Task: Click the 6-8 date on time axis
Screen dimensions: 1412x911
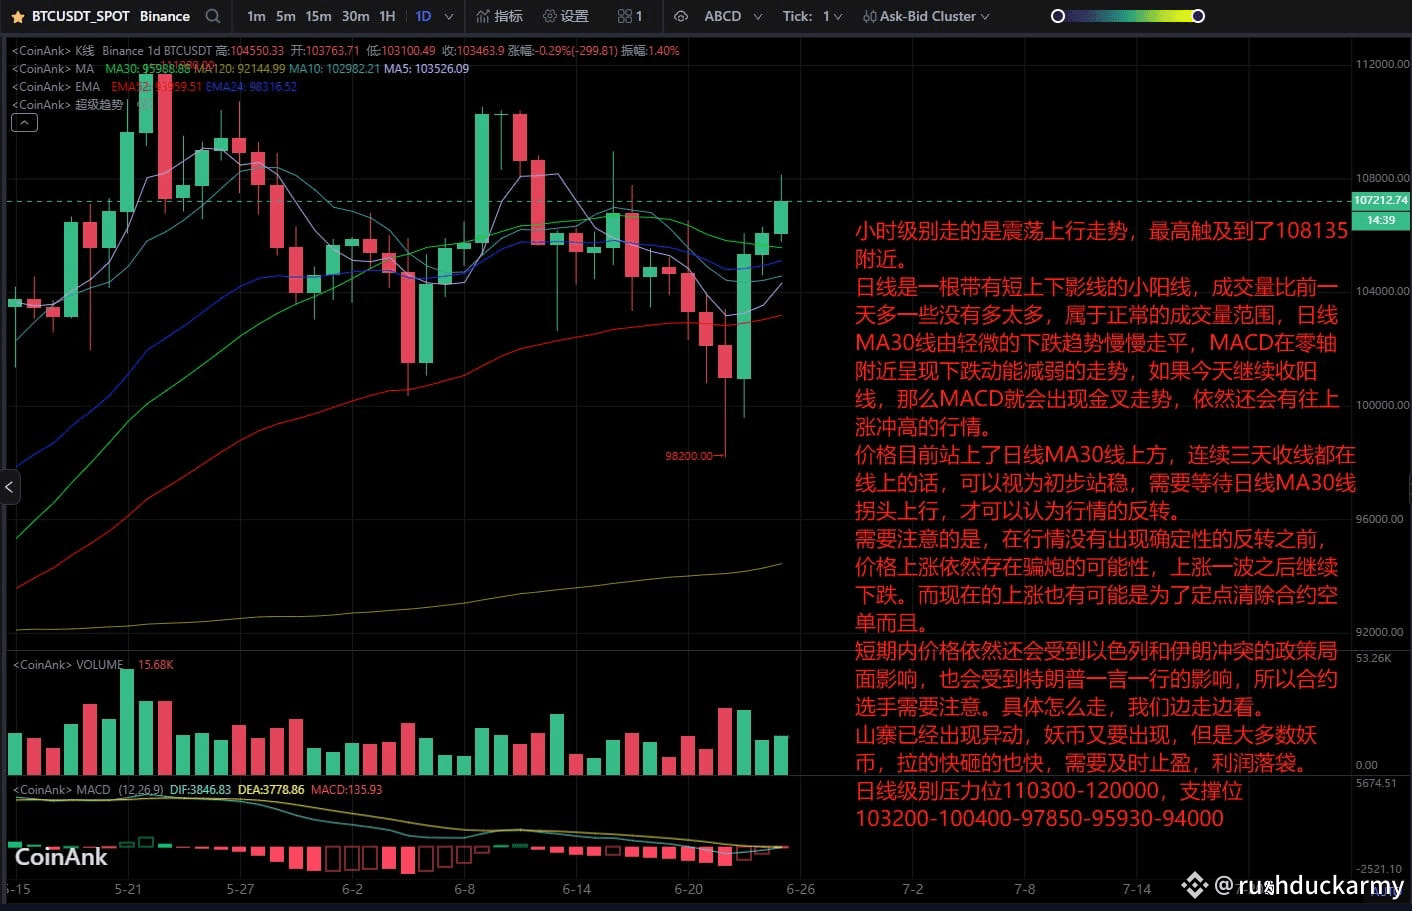Action: [x=464, y=888]
